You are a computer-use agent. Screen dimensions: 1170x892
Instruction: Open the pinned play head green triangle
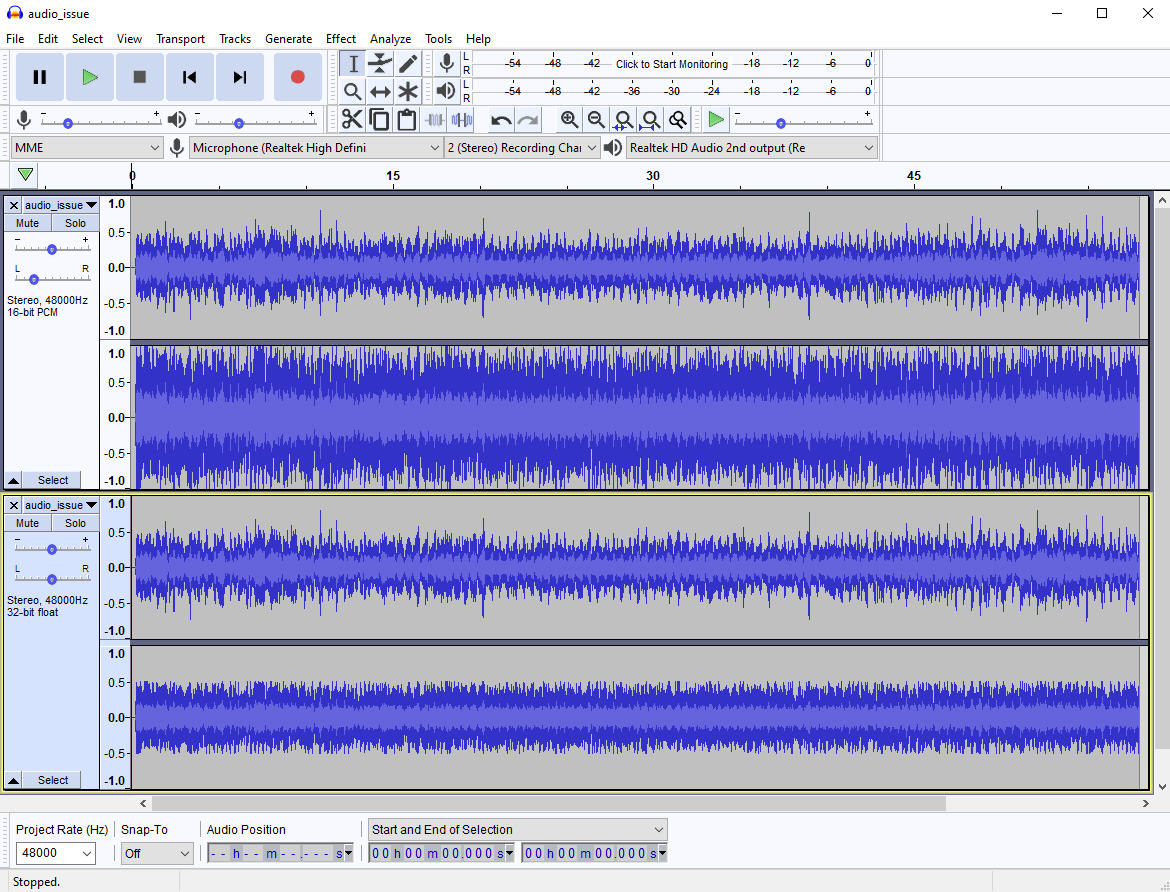pos(25,175)
